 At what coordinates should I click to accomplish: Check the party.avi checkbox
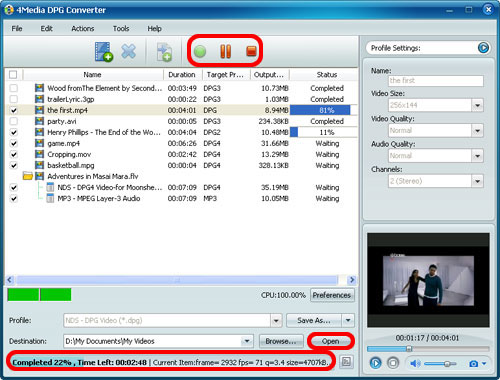(13, 121)
